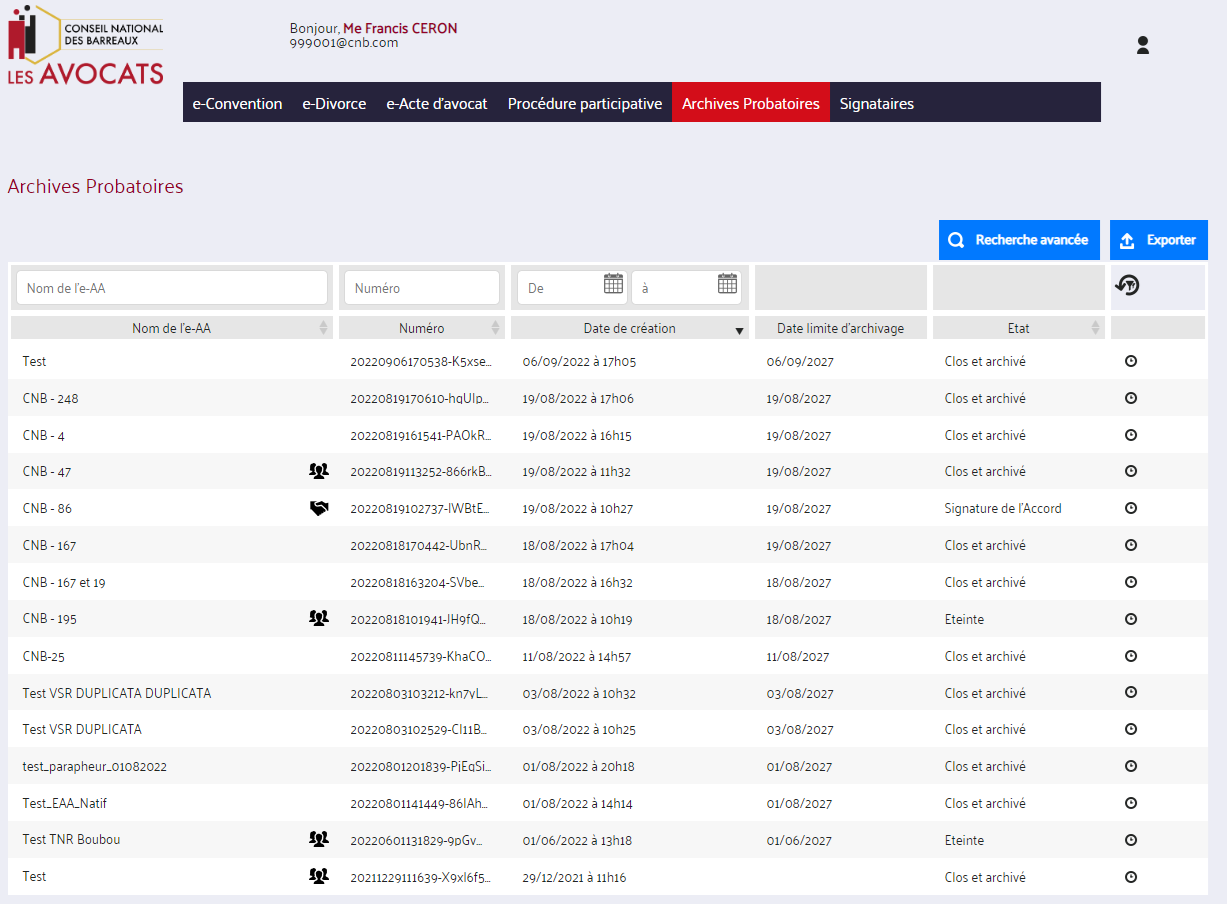Click the group icon on the CNB - 47 row

click(319, 471)
